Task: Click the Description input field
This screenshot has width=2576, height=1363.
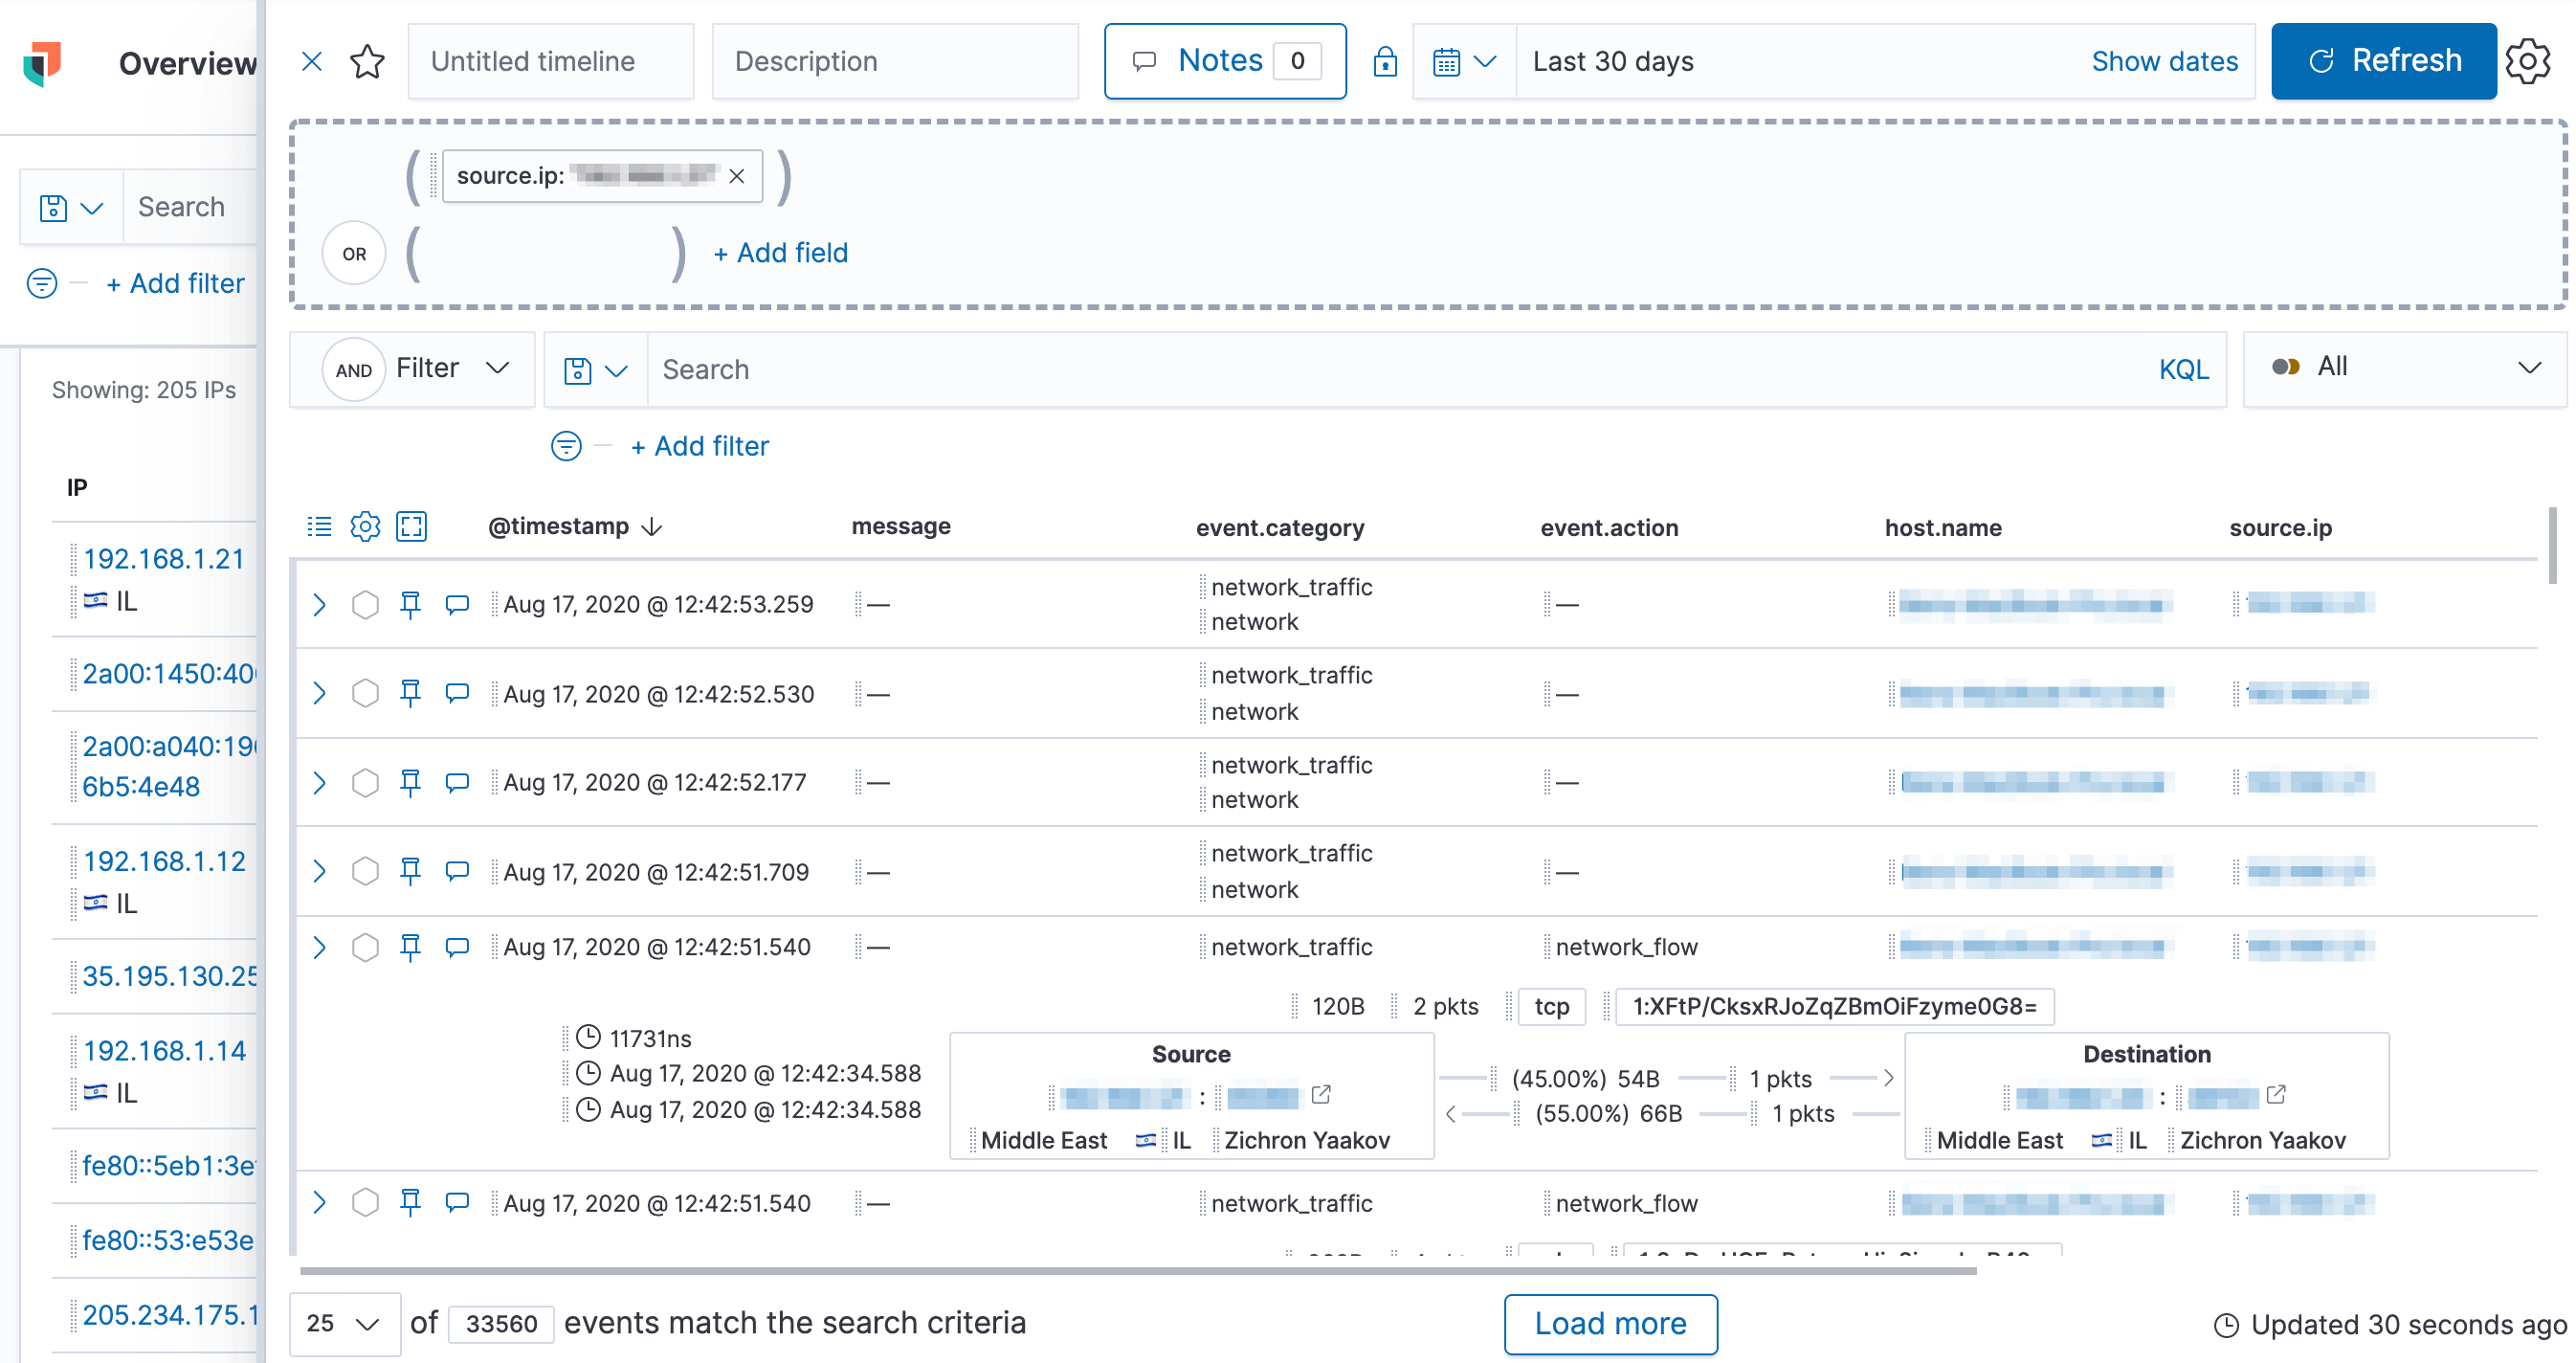Action: coord(895,61)
